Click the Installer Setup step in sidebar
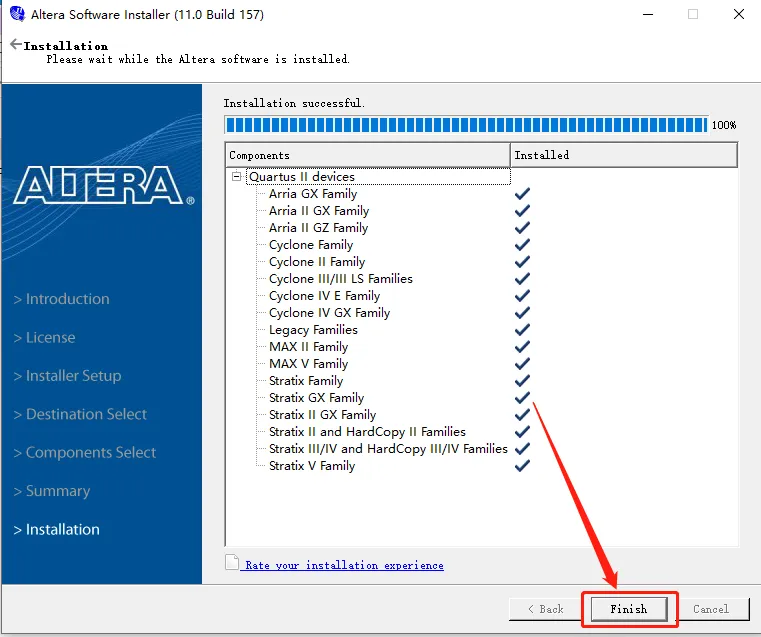Image resolution: width=761 pixels, height=637 pixels. 67,376
